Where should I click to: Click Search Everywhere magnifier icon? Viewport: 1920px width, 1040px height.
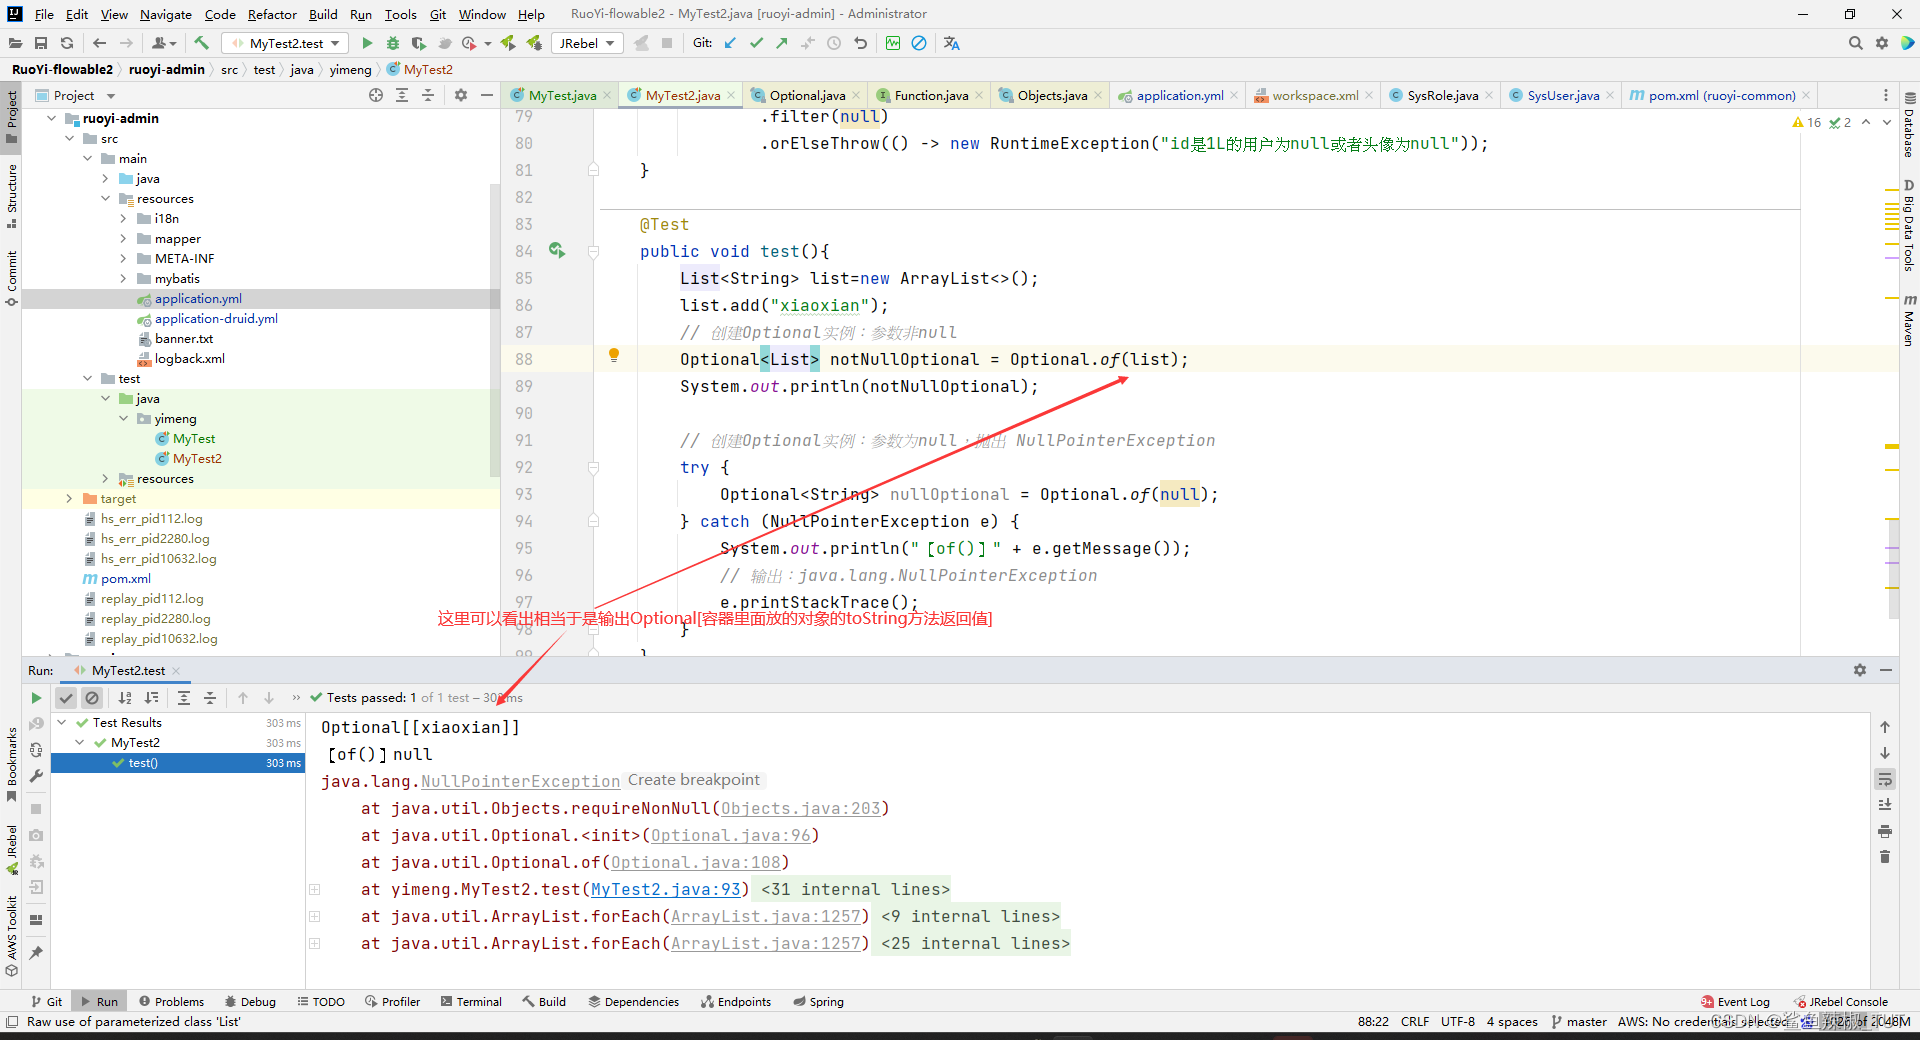(x=1856, y=43)
